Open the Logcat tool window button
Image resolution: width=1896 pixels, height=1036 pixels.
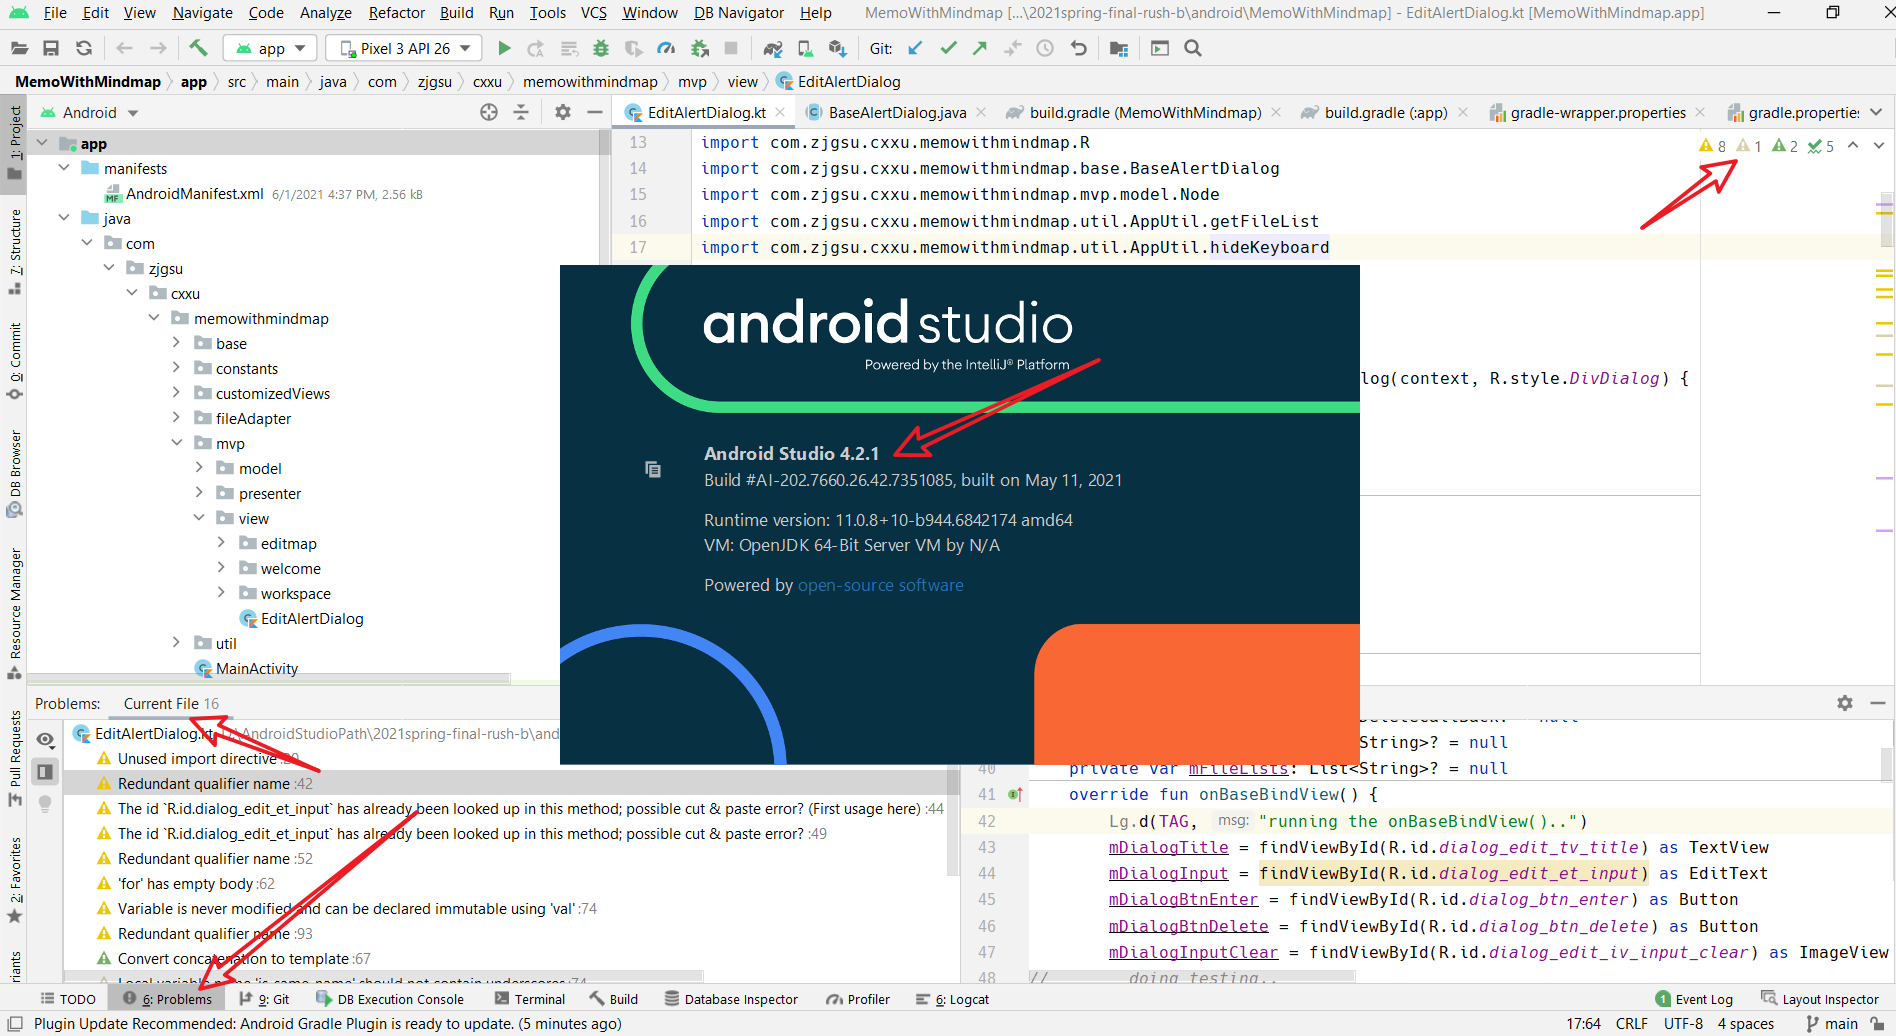952,999
